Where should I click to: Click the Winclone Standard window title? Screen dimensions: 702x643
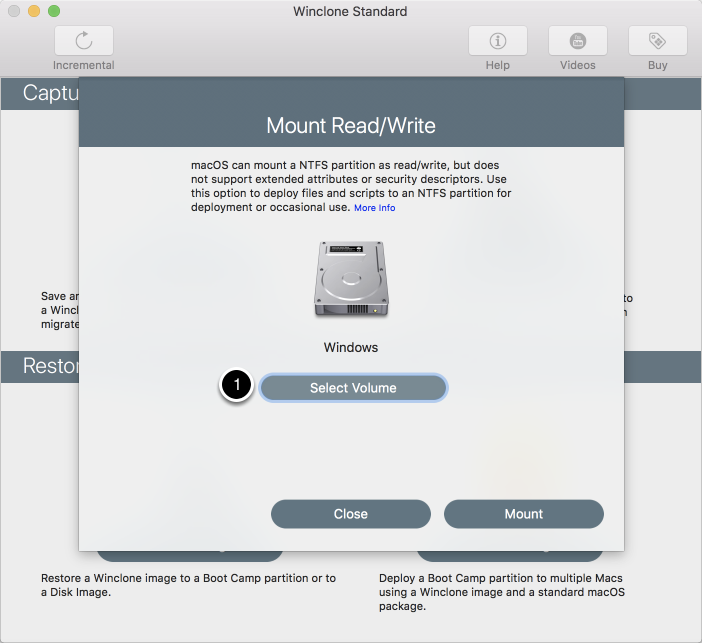pos(350,11)
